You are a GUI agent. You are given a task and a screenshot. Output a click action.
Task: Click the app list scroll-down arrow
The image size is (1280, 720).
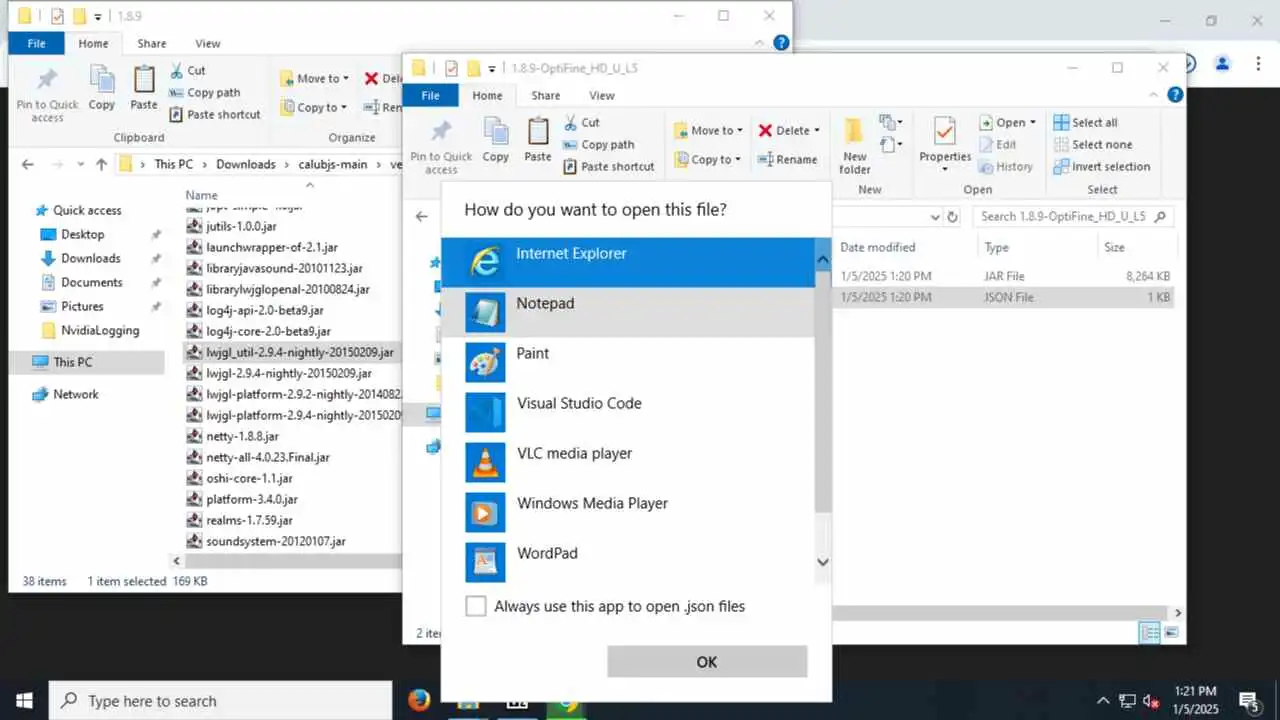click(x=823, y=562)
